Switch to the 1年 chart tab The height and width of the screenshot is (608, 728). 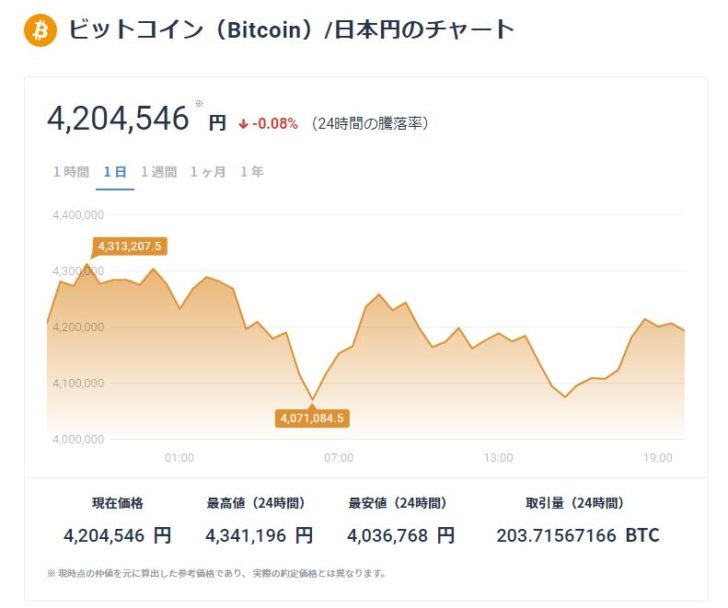(252, 172)
